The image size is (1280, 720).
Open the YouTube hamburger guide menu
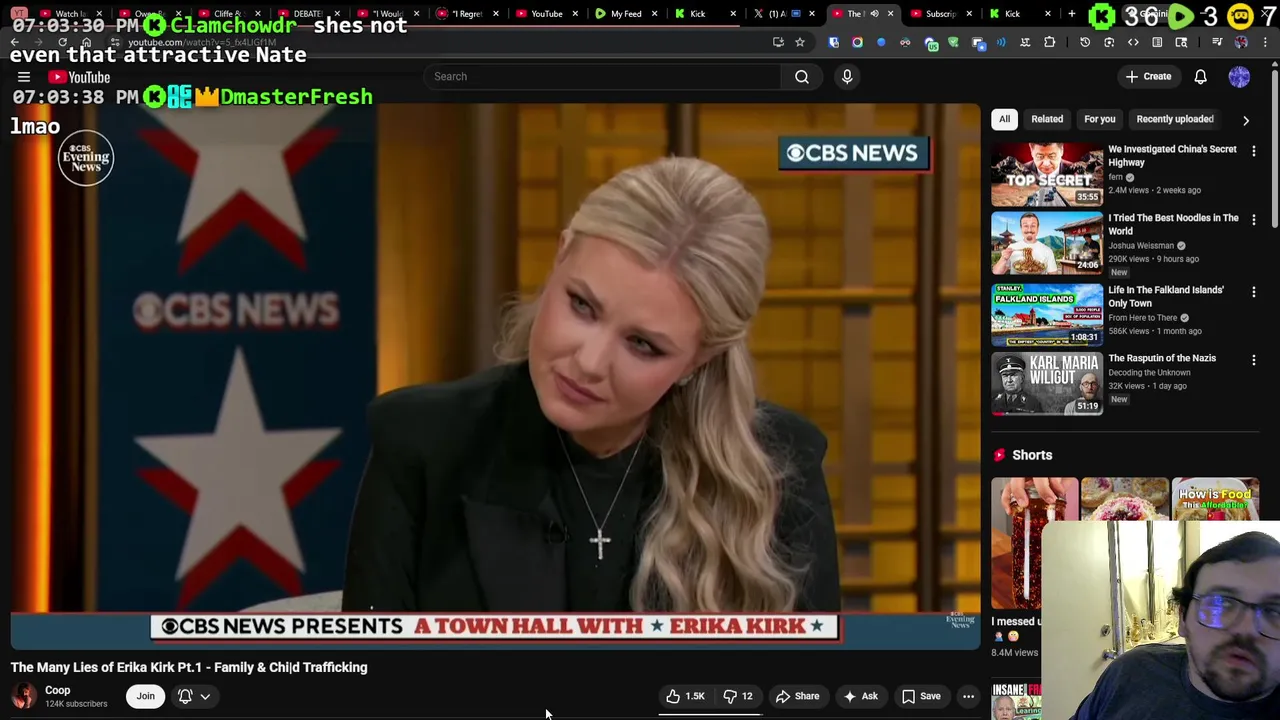[x=24, y=77]
